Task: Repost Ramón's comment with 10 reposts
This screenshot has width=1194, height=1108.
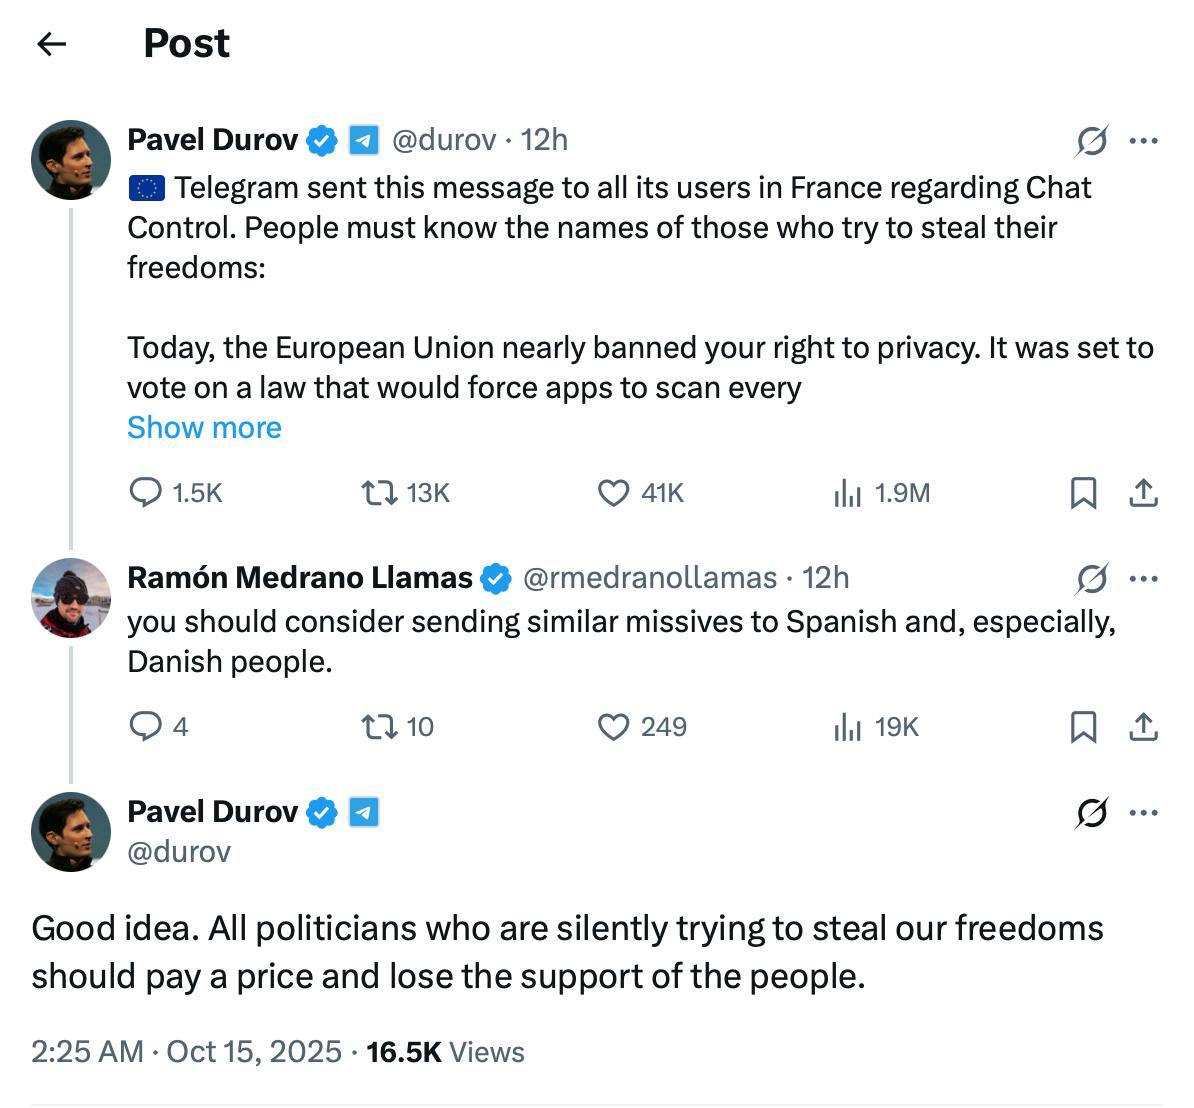Action: tap(378, 726)
